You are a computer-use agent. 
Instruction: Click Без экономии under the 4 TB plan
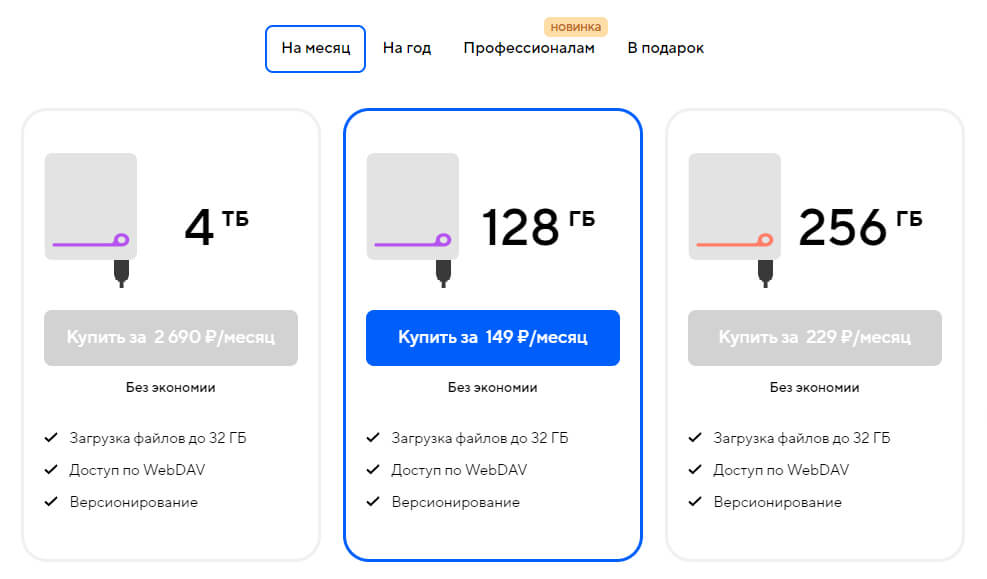[x=170, y=387]
